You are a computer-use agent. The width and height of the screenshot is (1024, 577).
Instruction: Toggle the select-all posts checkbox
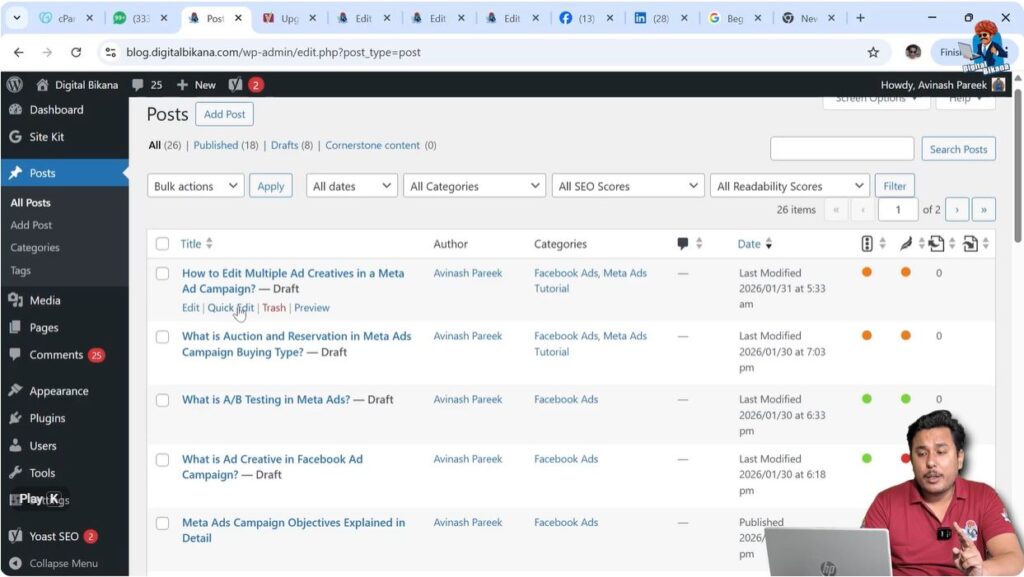pyautogui.click(x=162, y=243)
